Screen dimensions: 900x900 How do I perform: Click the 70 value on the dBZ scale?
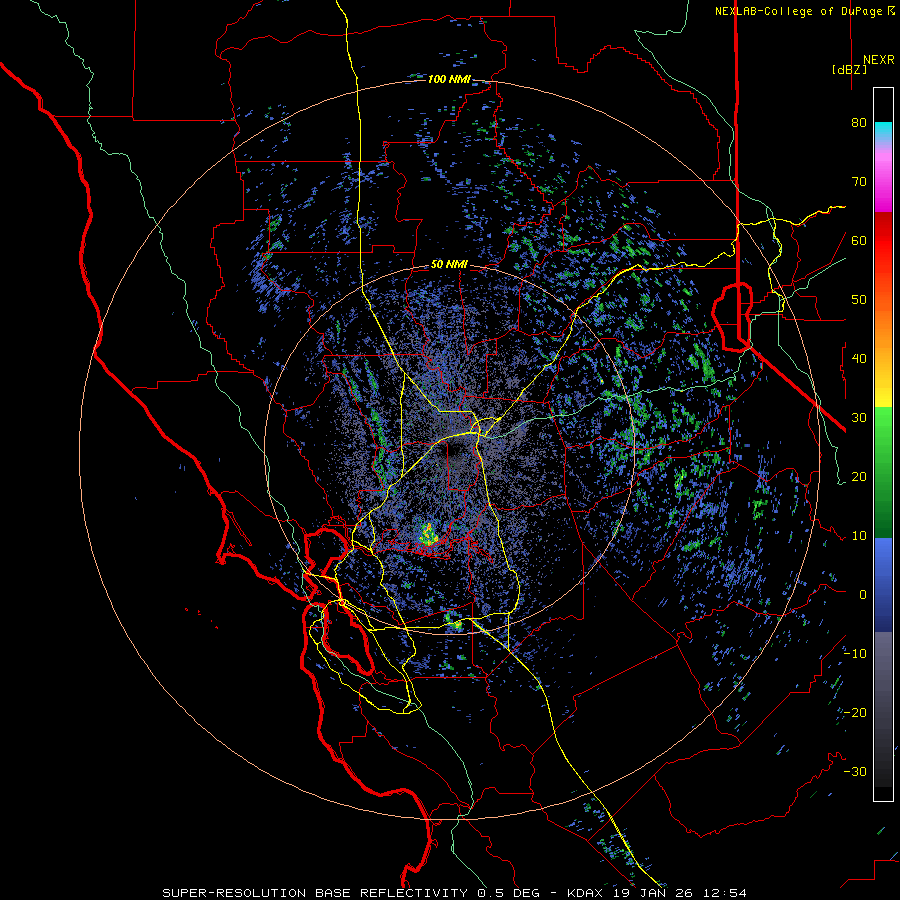(x=859, y=181)
